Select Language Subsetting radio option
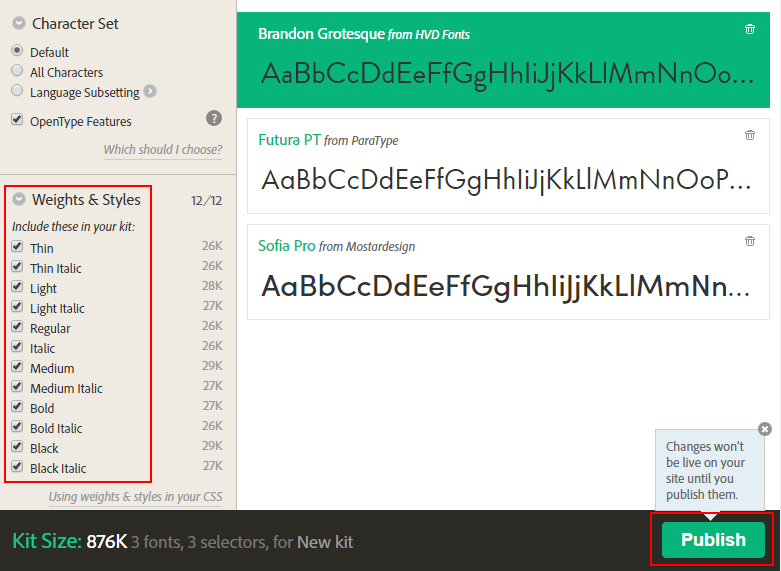Screen dimensions: 781x571 pyautogui.click(x=17, y=91)
